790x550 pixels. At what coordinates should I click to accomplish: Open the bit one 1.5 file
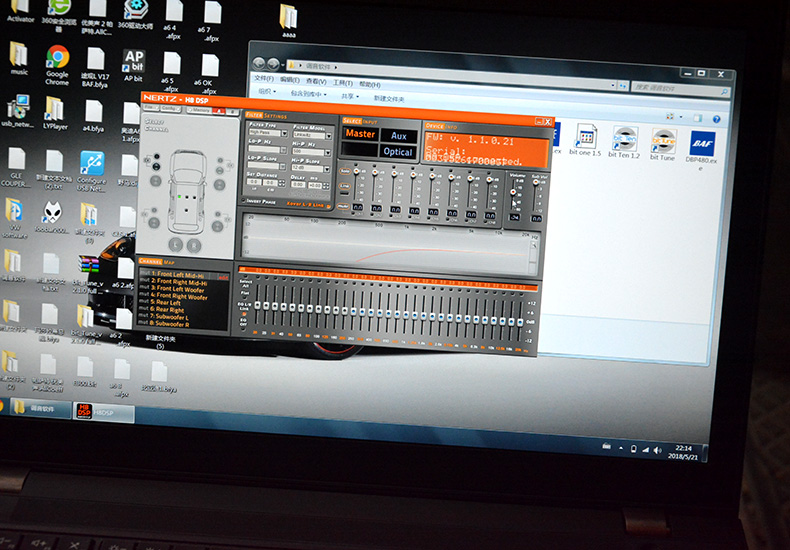click(x=587, y=140)
